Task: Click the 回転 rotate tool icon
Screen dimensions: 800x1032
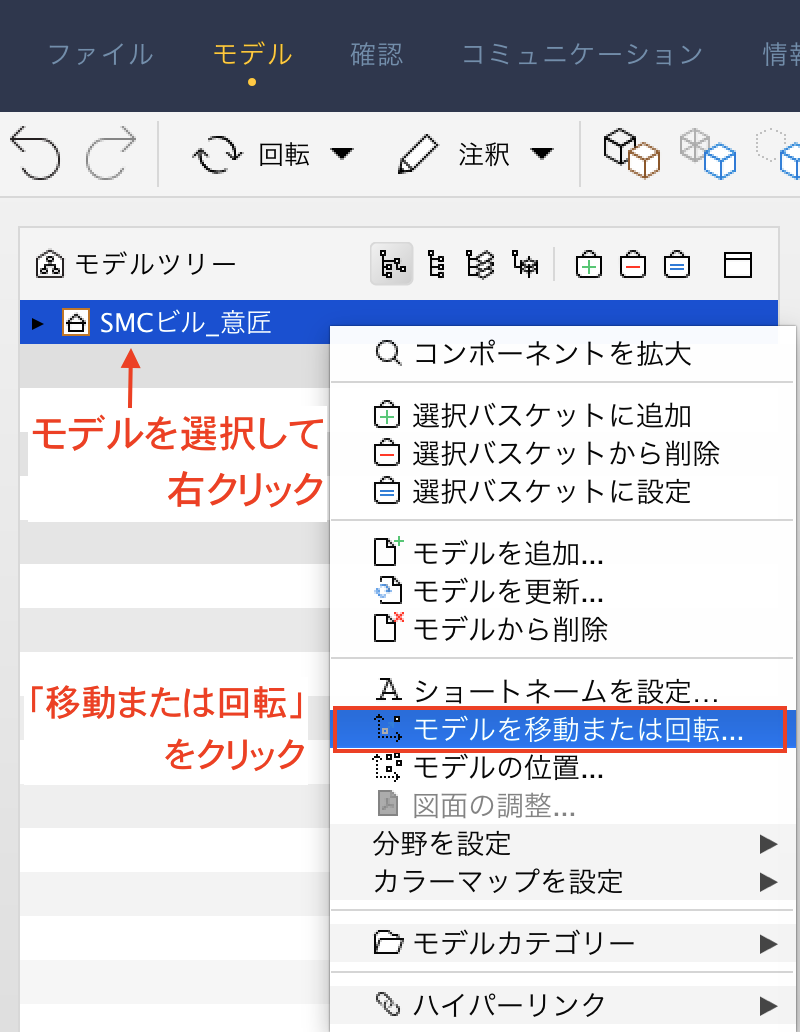Action: coord(217,155)
